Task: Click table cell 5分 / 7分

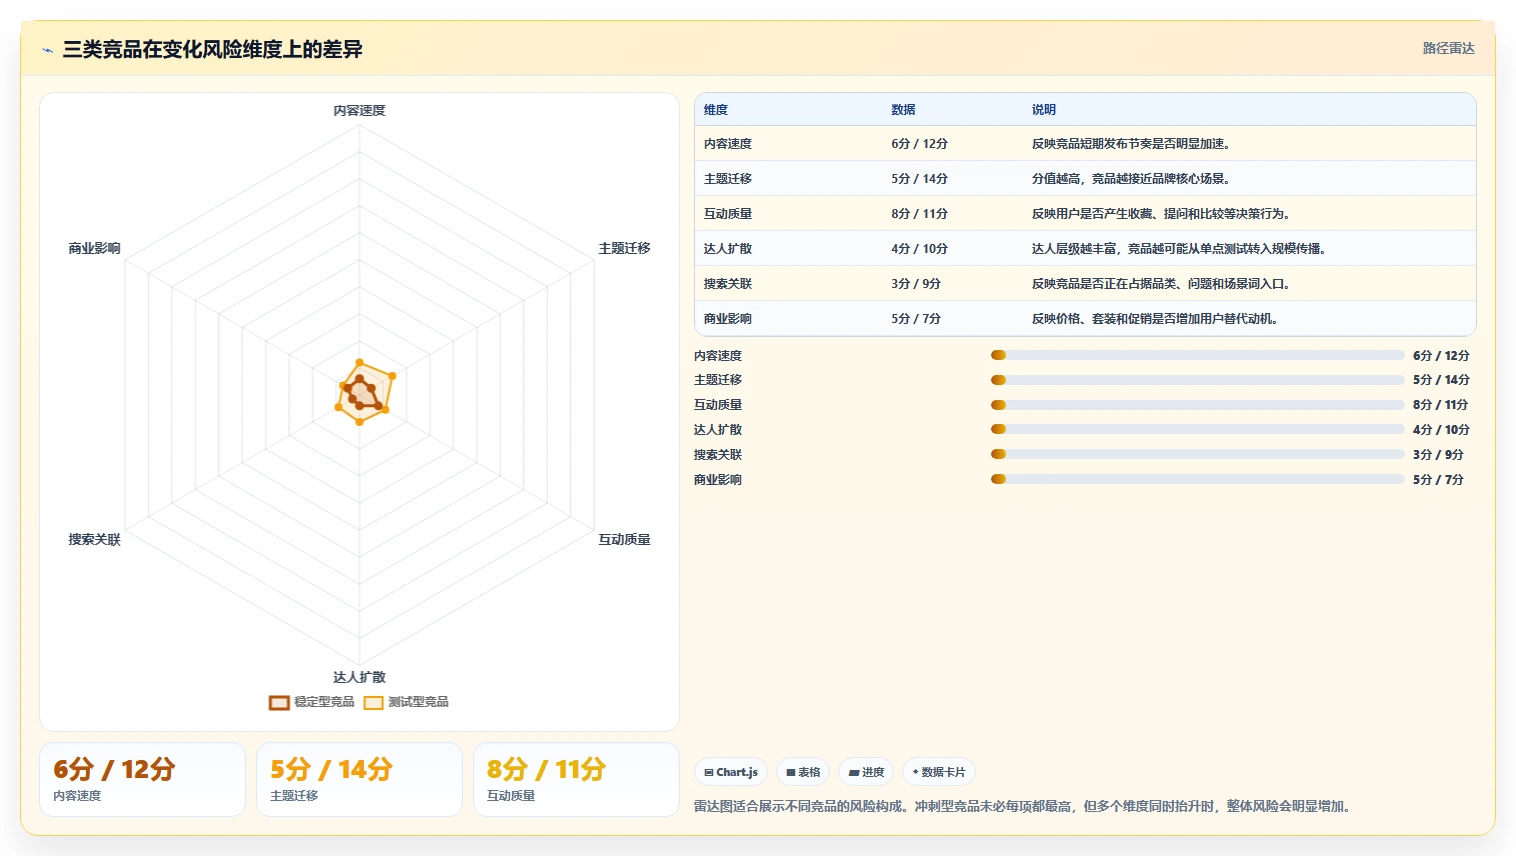Action: coord(916,319)
